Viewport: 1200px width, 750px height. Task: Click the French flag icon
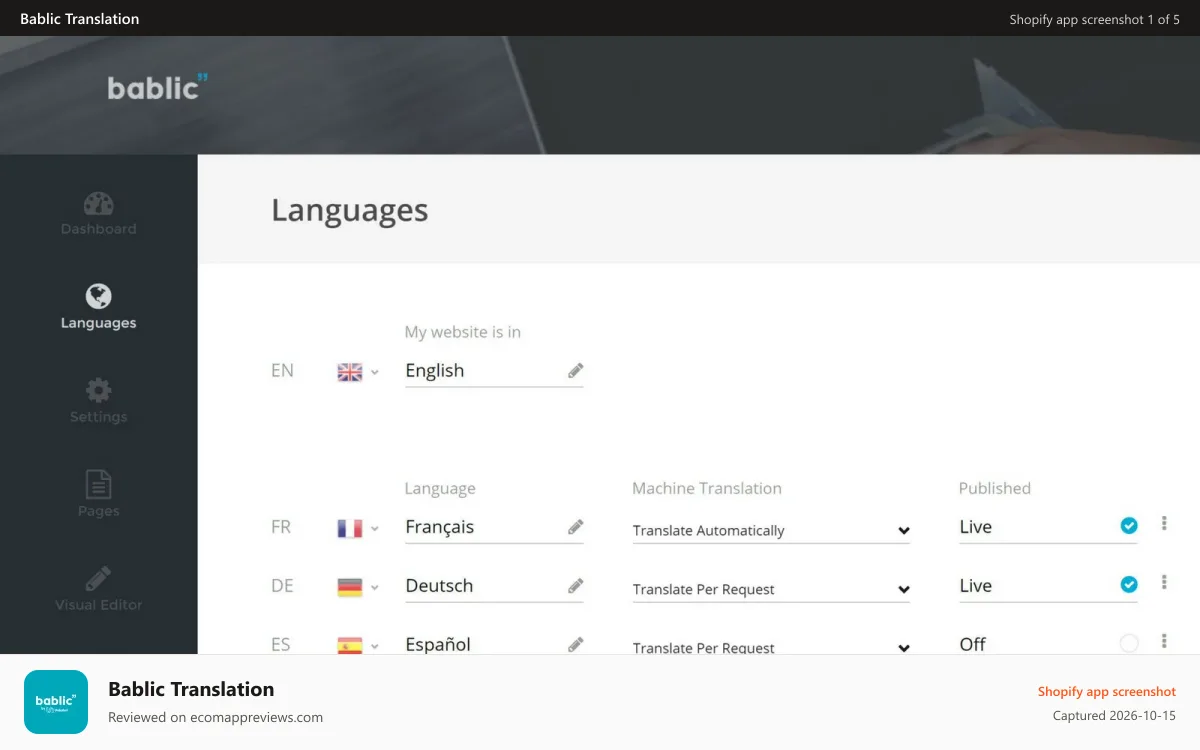pyautogui.click(x=350, y=528)
